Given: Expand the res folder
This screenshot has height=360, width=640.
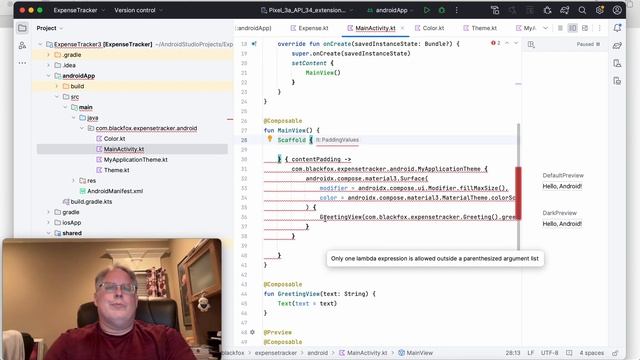Looking at the screenshot, I should pos(73,180).
